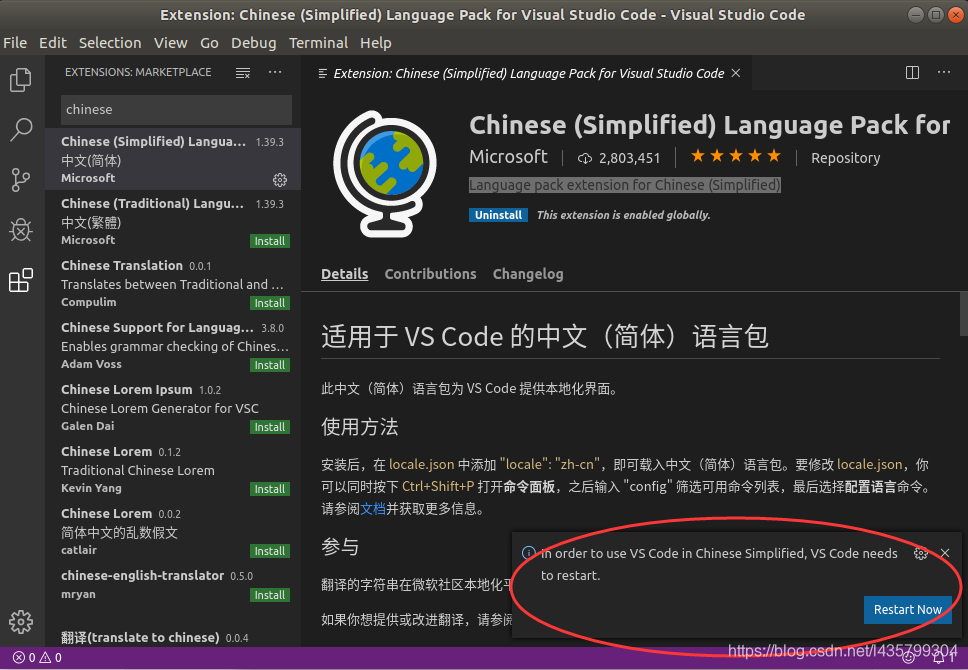Open the Go menu

click(209, 43)
